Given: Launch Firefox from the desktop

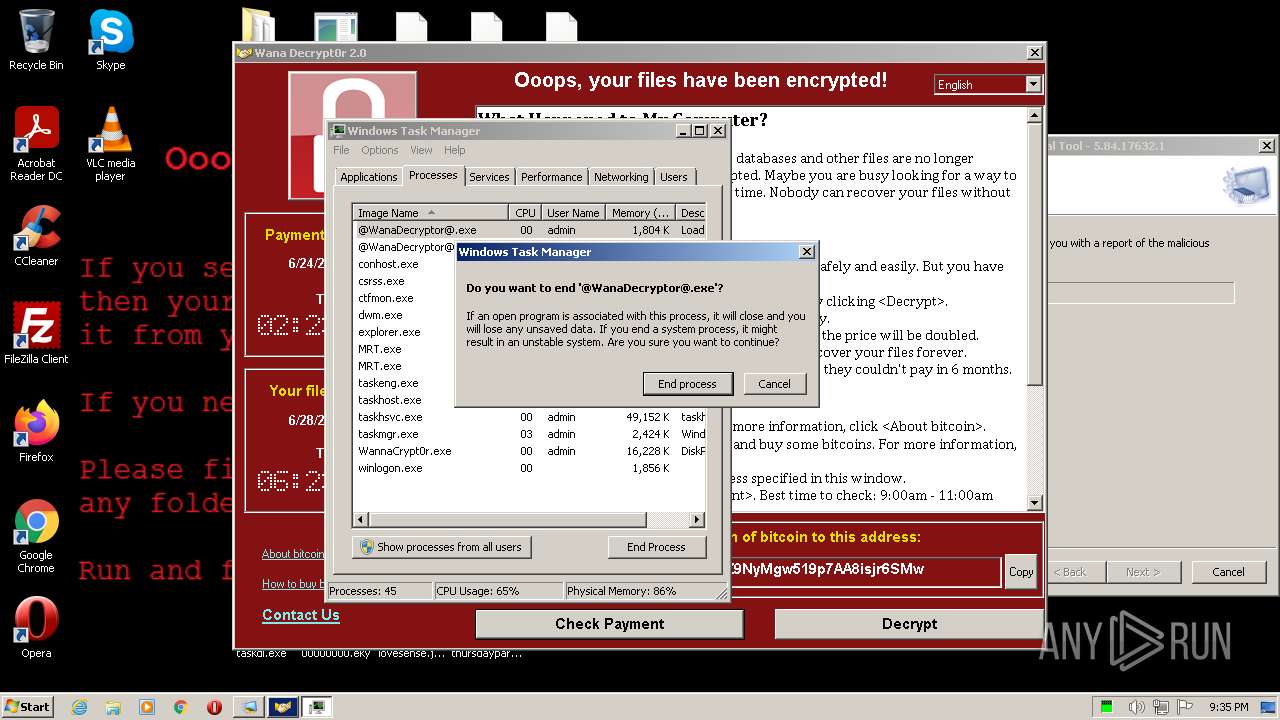Looking at the screenshot, I should pos(36,432).
